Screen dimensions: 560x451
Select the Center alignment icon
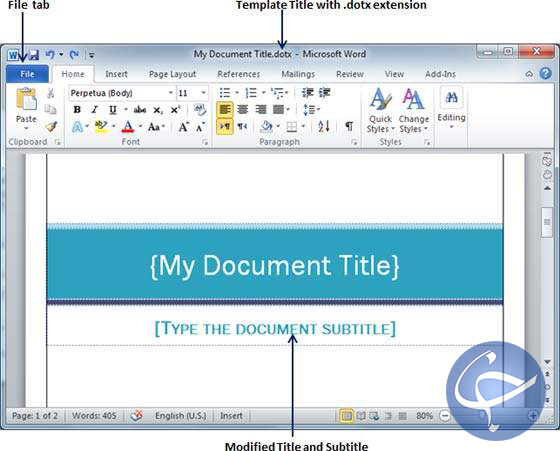pyautogui.click(x=242, y=109)
